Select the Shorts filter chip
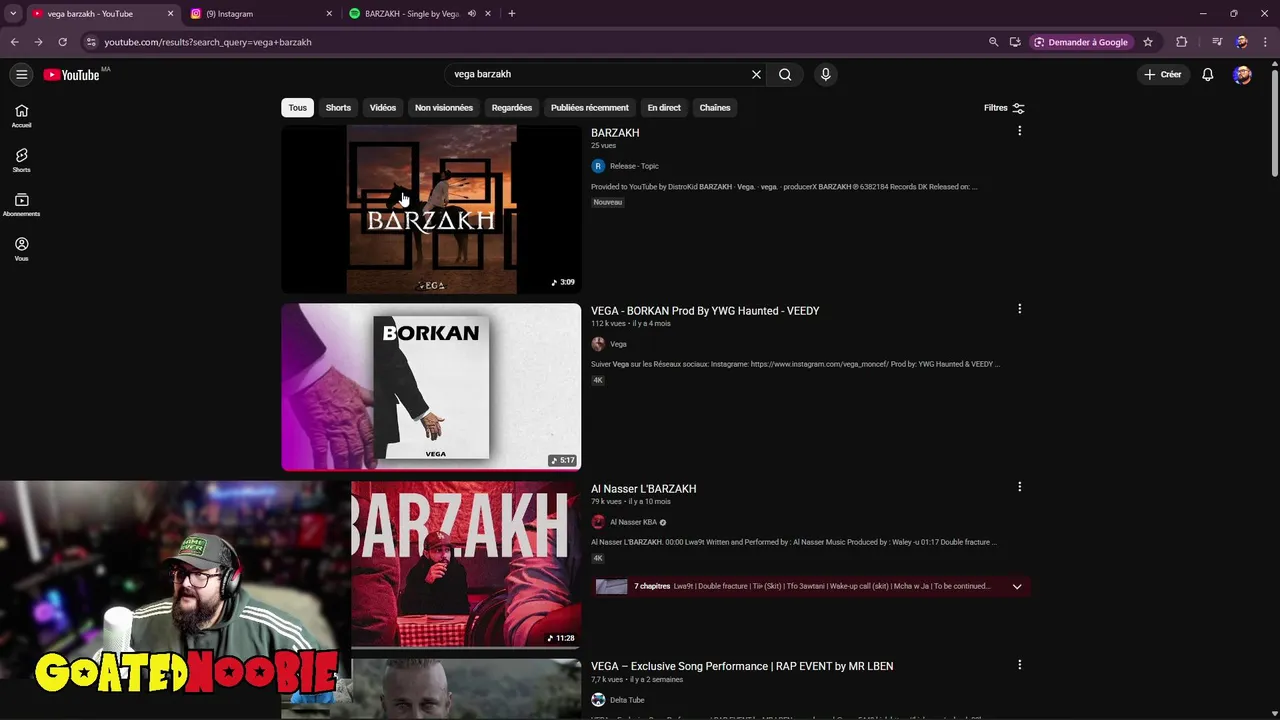The height and width of the screenshot is (720, 1280). click(x=338, y=108)
